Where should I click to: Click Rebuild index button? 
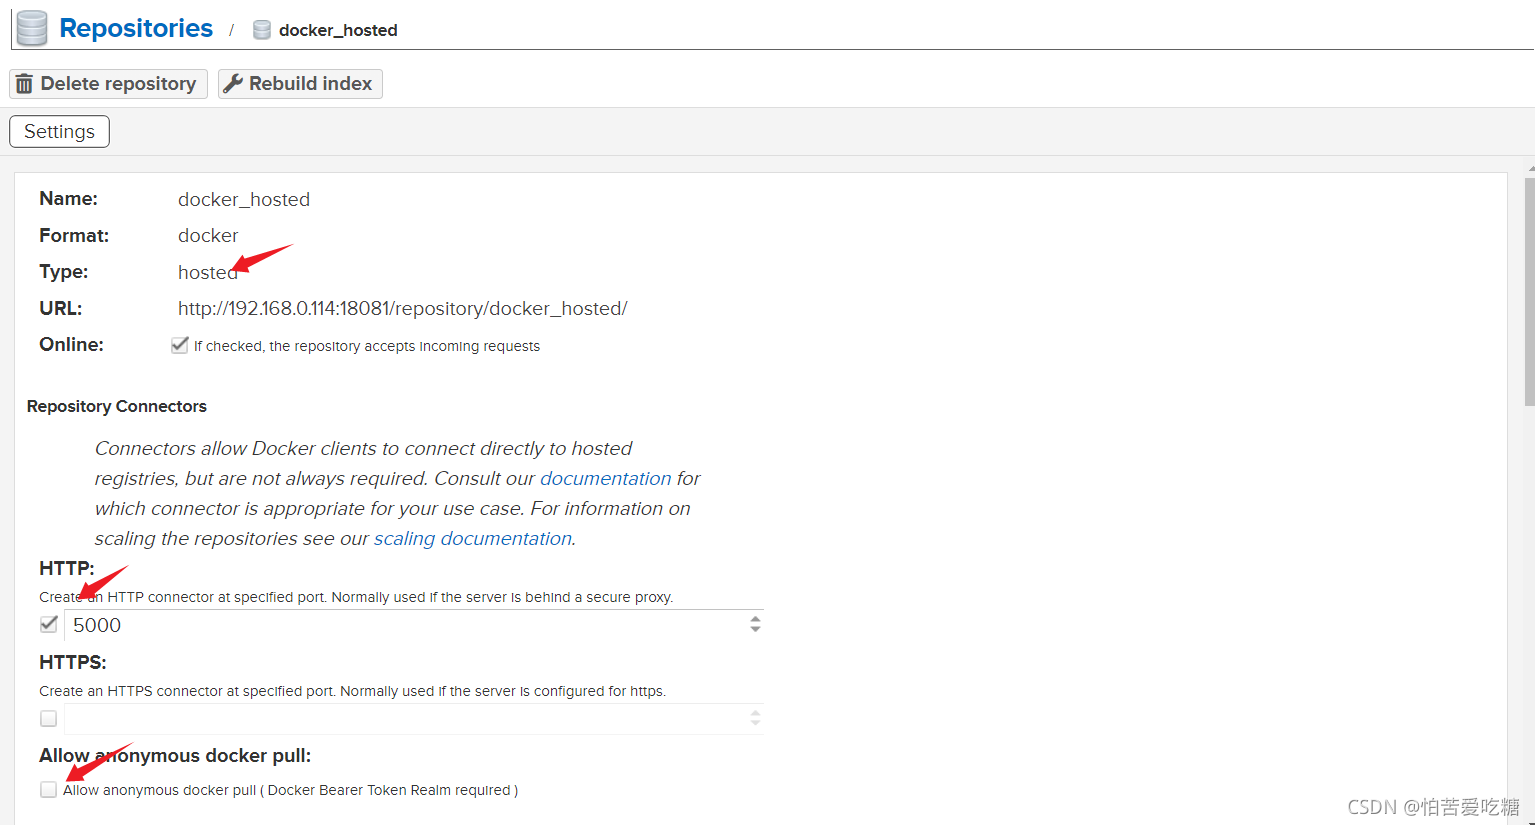point(300,84)
